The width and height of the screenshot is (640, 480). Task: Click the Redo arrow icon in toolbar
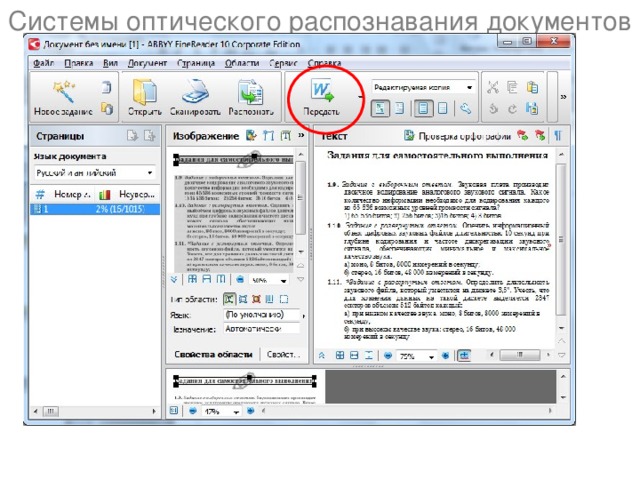(512, 109)
